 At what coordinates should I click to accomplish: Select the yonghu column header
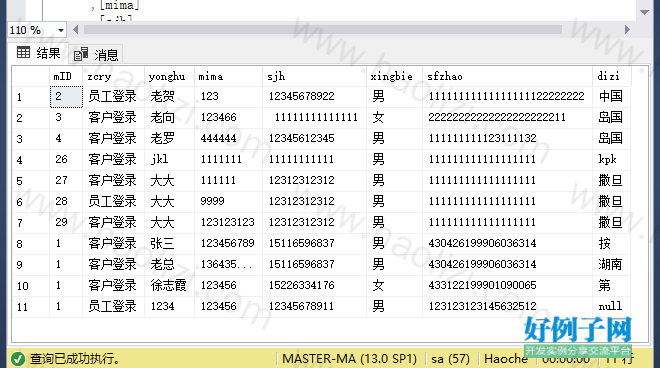point(170,76)
